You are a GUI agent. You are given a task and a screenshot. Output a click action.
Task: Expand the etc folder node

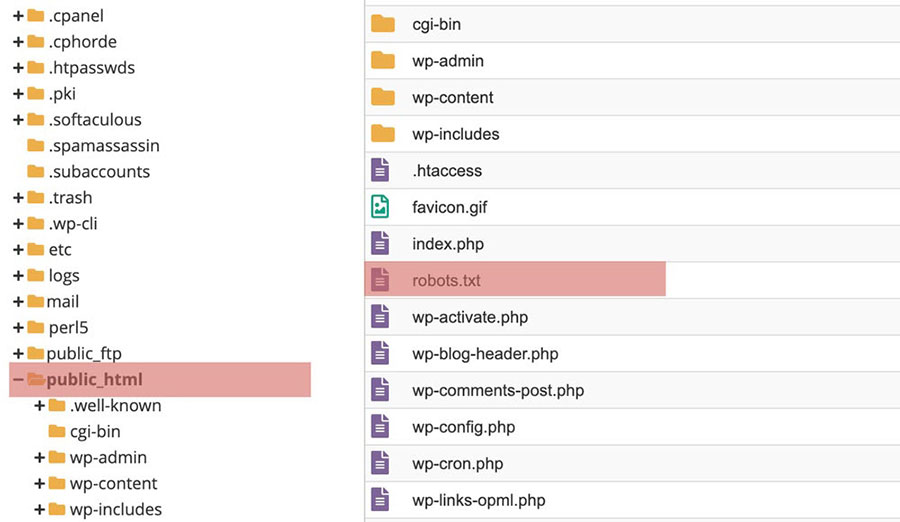click(x=18, y=250)
